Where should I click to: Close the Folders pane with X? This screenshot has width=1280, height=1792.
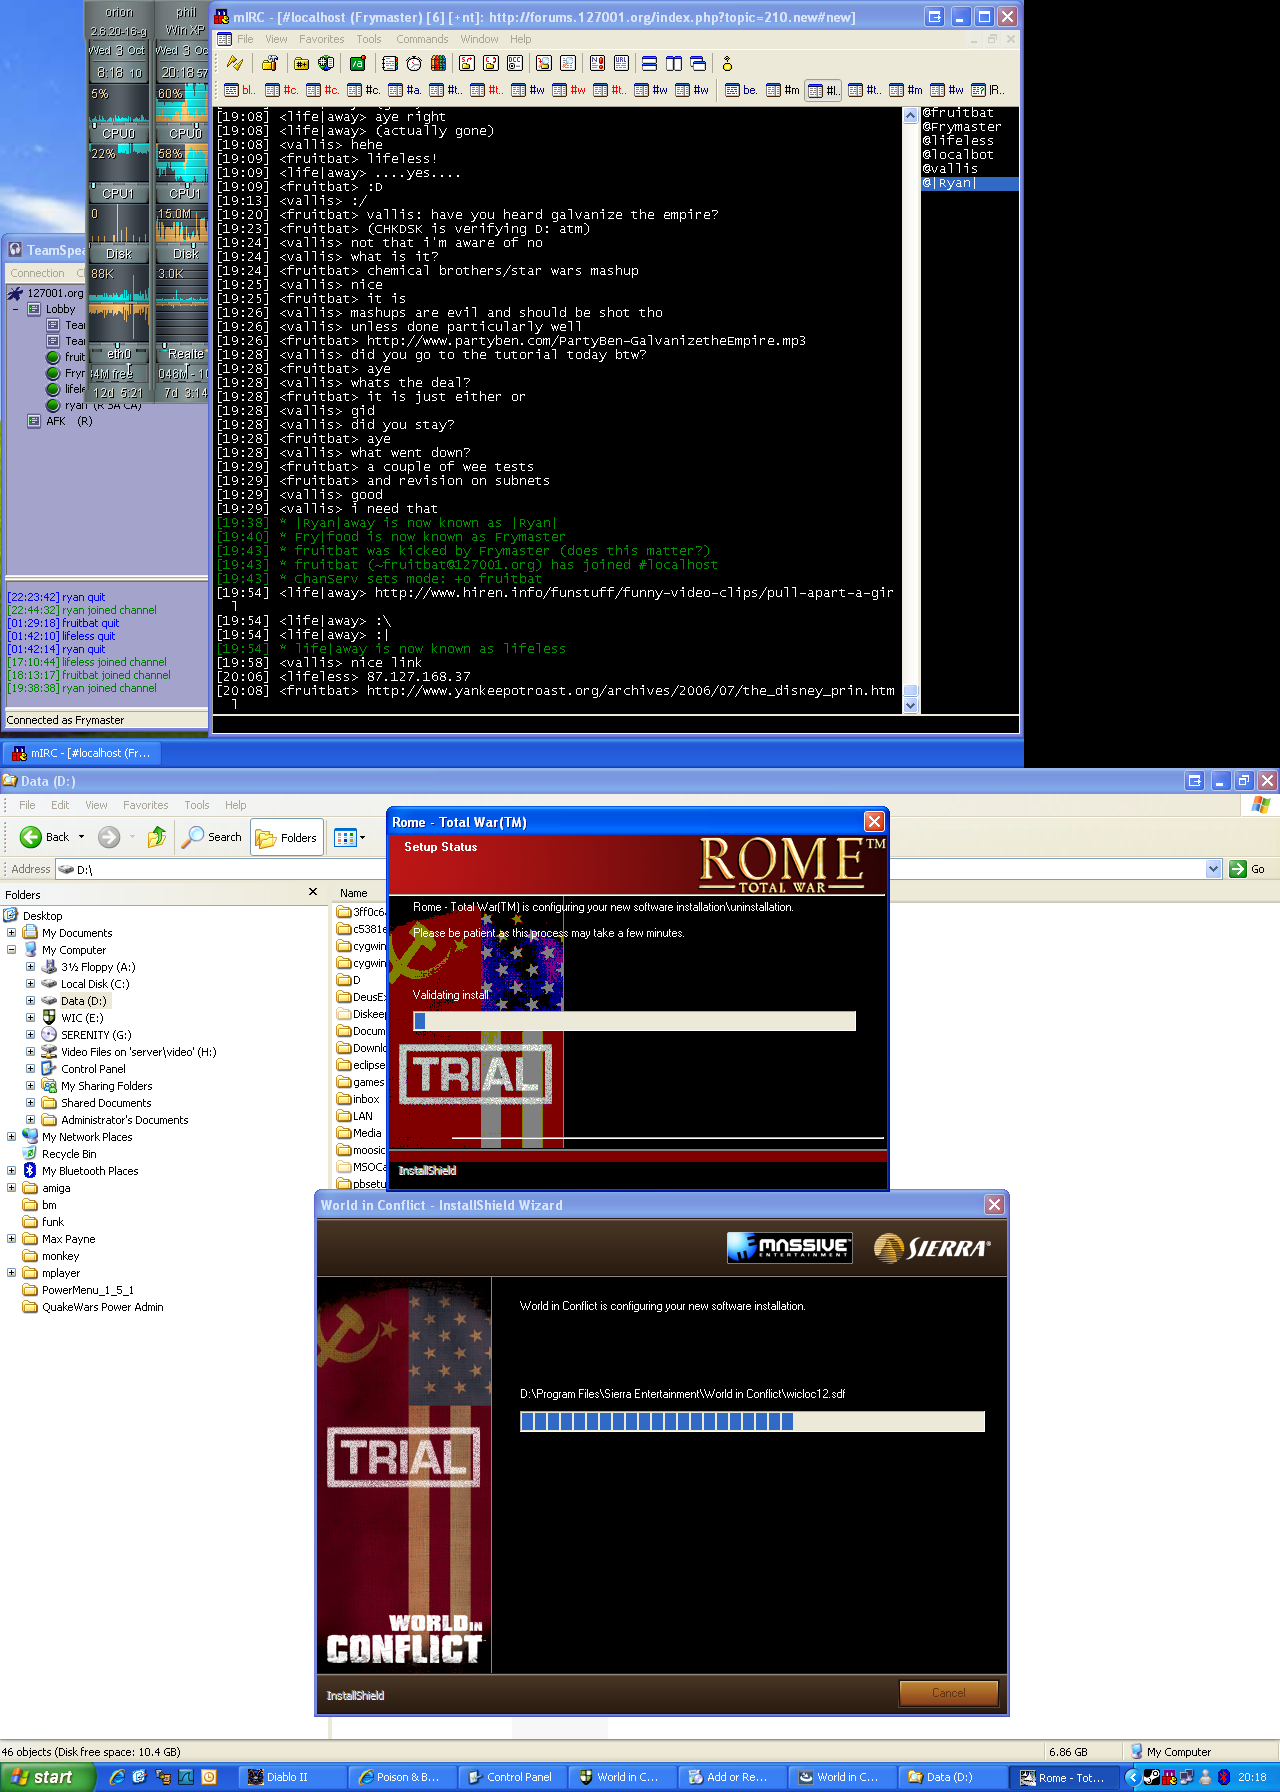pyautogui.click(x=313, y=892)
